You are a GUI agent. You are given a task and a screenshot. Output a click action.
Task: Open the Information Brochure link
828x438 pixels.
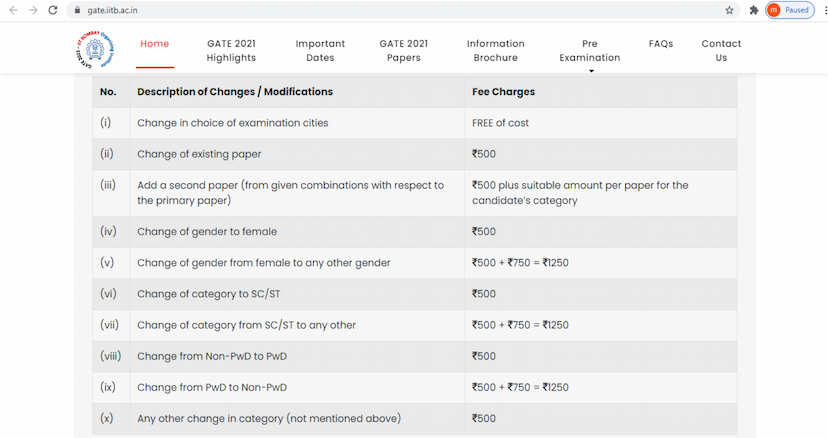[x=495, y=51]
